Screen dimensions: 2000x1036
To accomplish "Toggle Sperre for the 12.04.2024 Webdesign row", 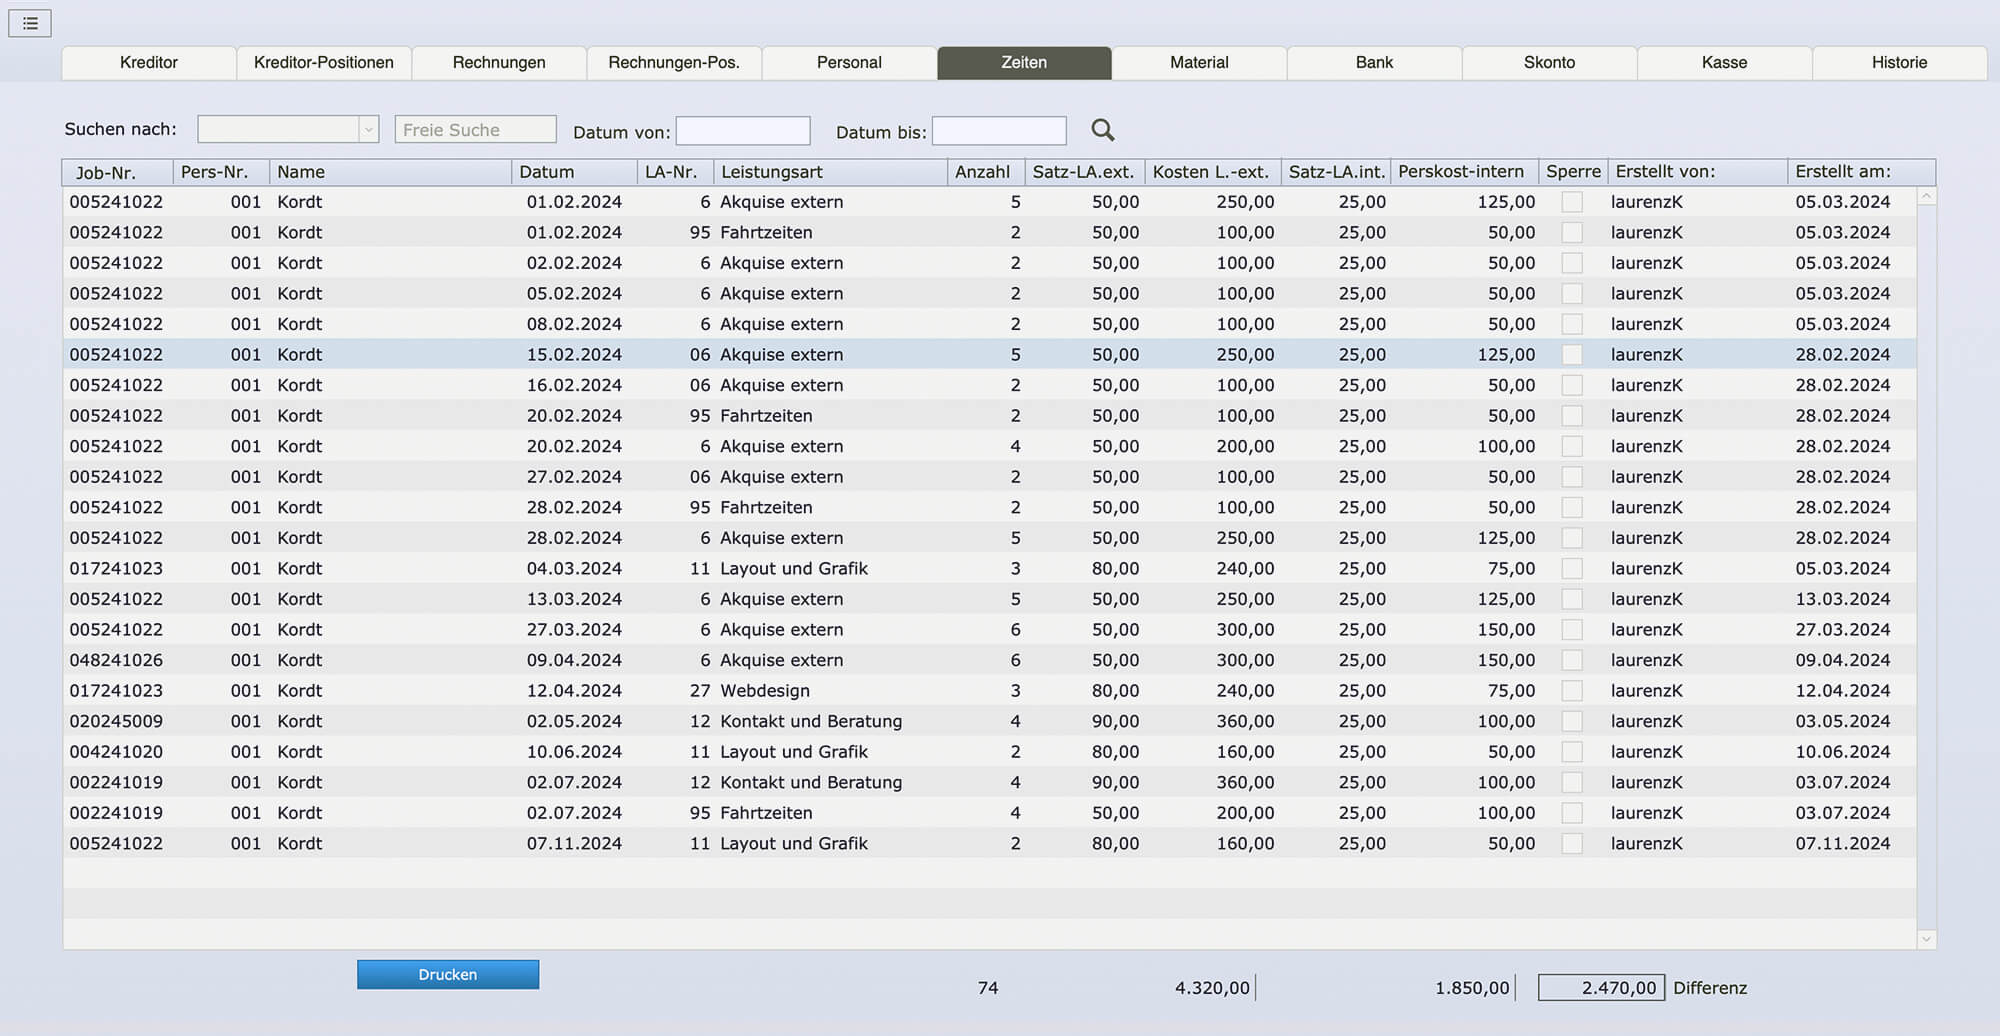I will pyautogui.click(x=1572, y=691).
